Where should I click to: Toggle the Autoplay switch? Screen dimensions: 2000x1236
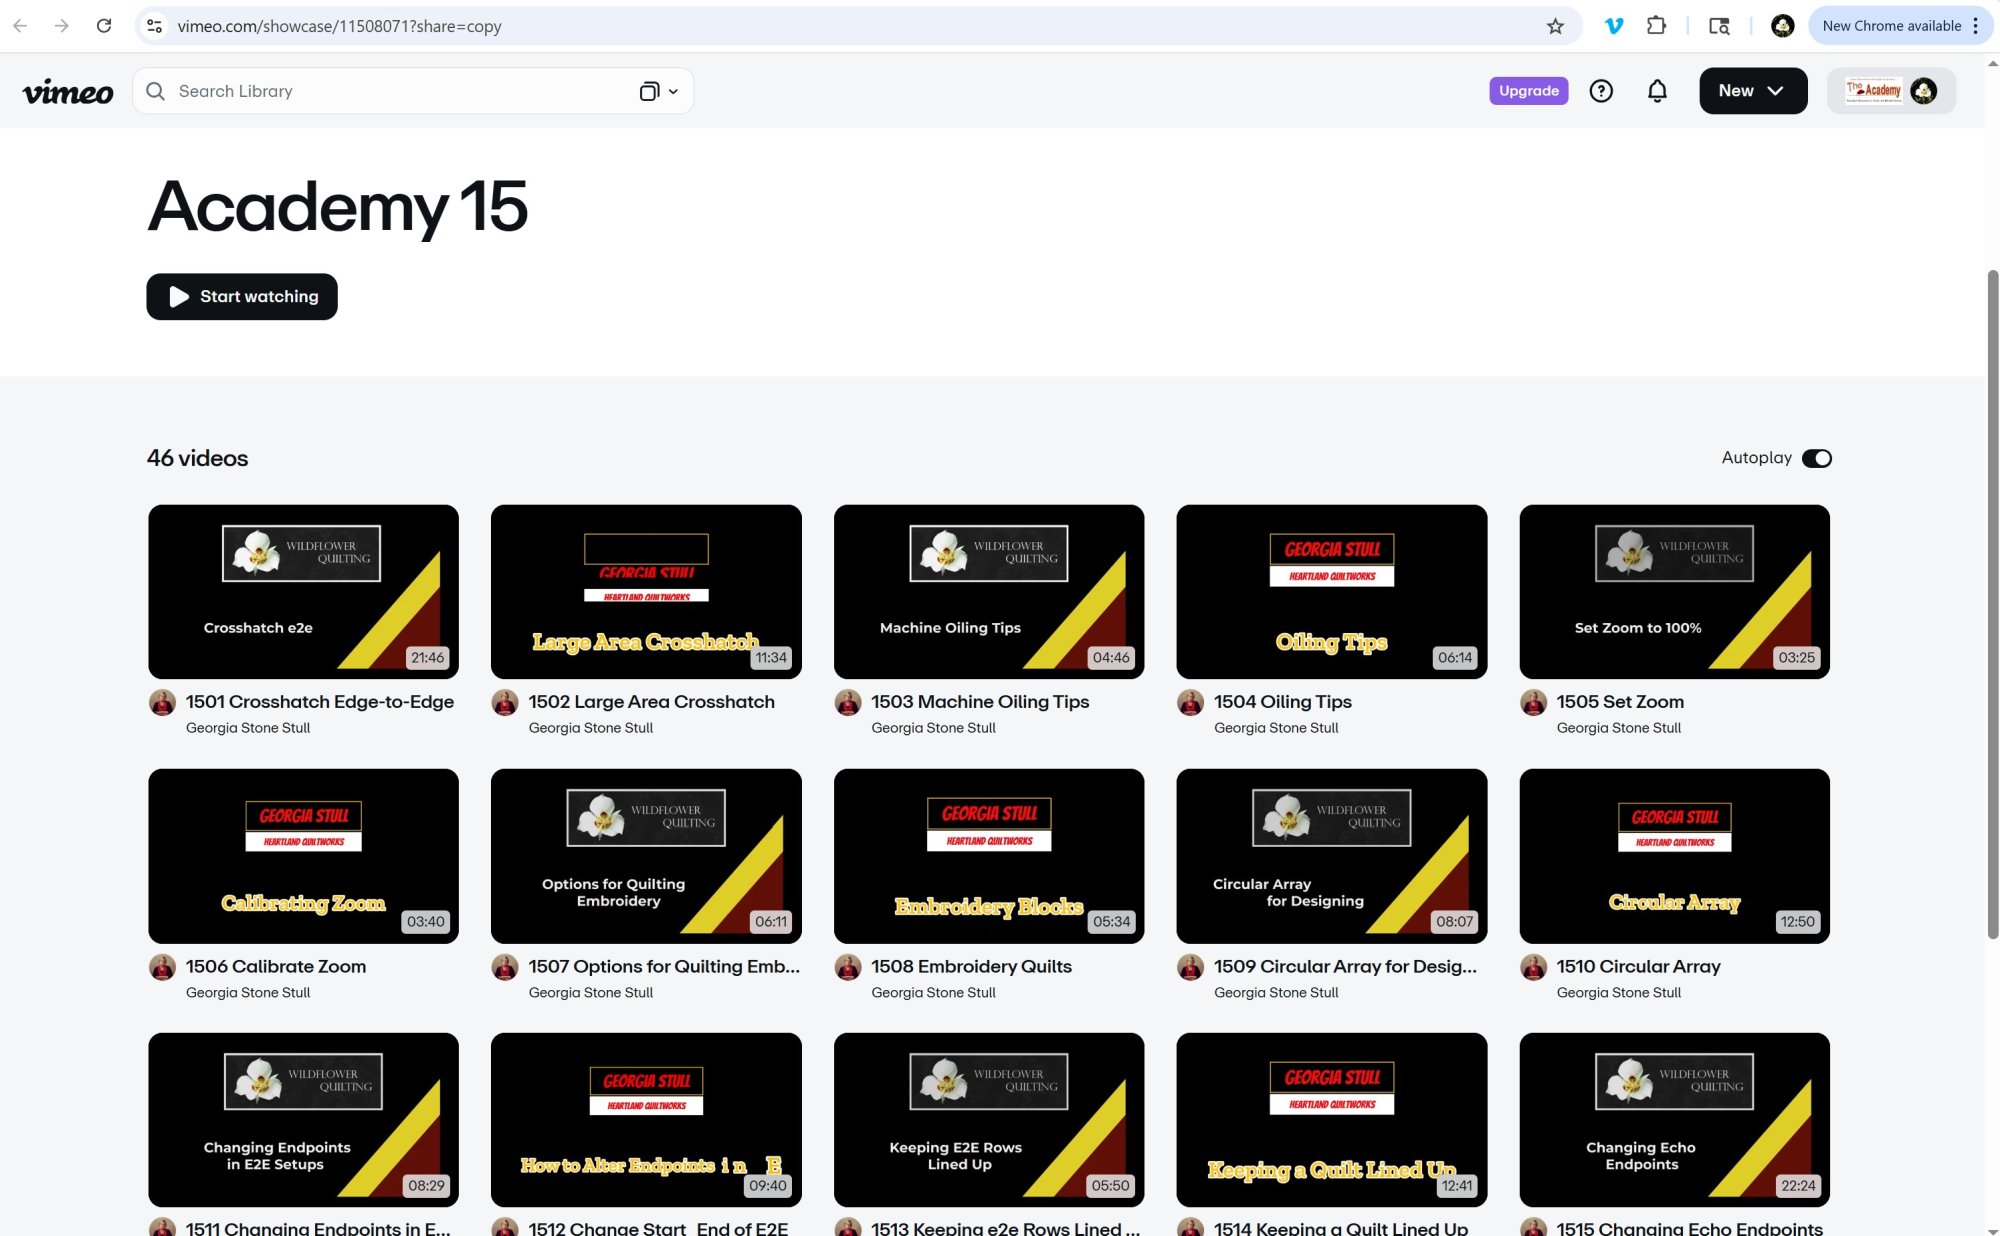1816,458
